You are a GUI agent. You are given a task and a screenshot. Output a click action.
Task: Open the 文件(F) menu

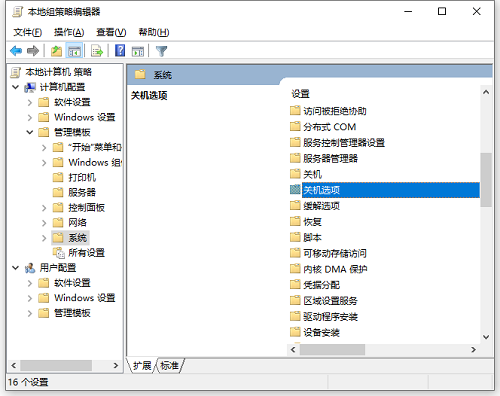click(x=28, y=32)
